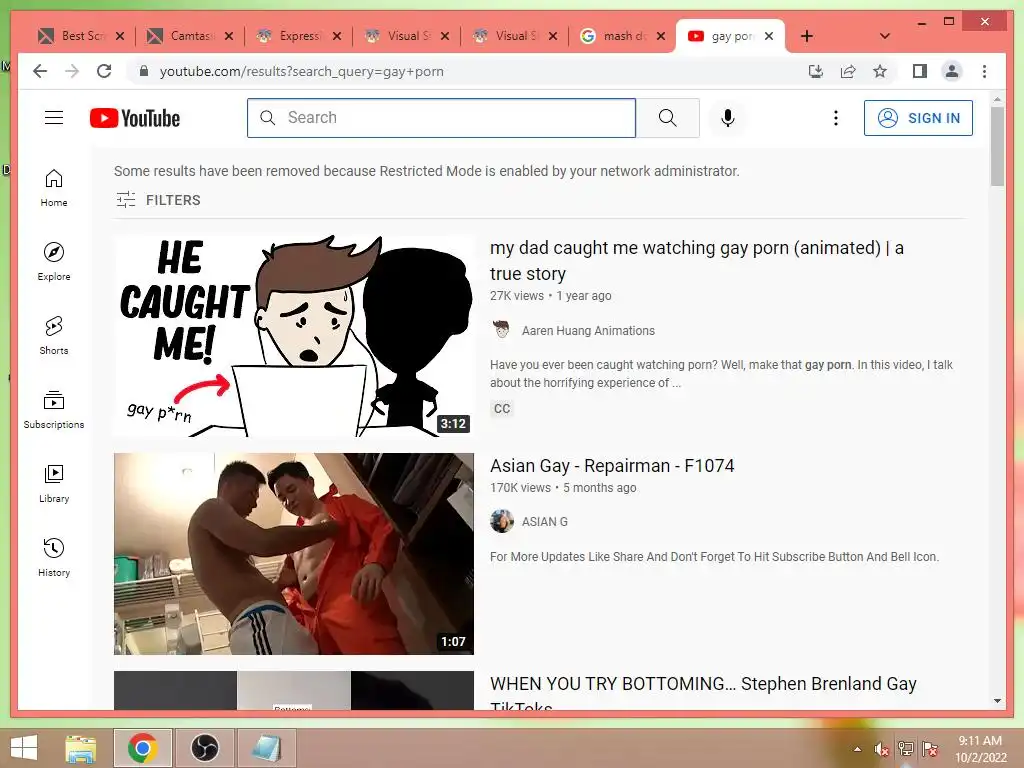Switch to the 'Best Scr' tab
Viewport: 1024px width, 768px height.
click(x=82, y=36)
